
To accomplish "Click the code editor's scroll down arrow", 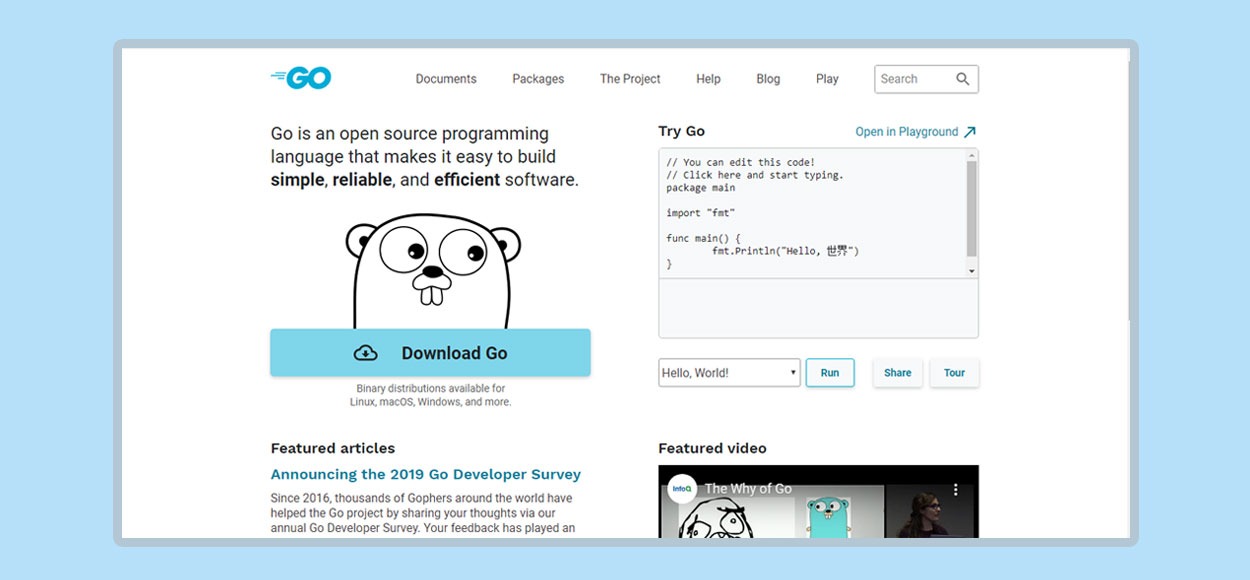I will click(x=972, y=271).
